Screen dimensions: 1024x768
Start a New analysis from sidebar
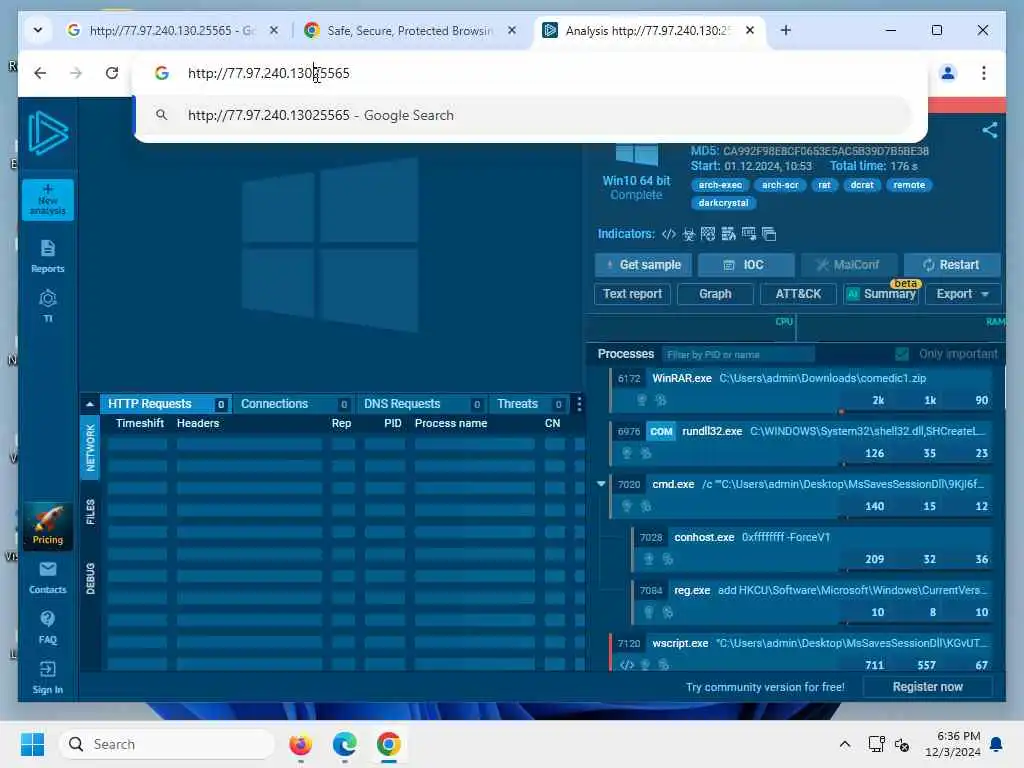48,200
